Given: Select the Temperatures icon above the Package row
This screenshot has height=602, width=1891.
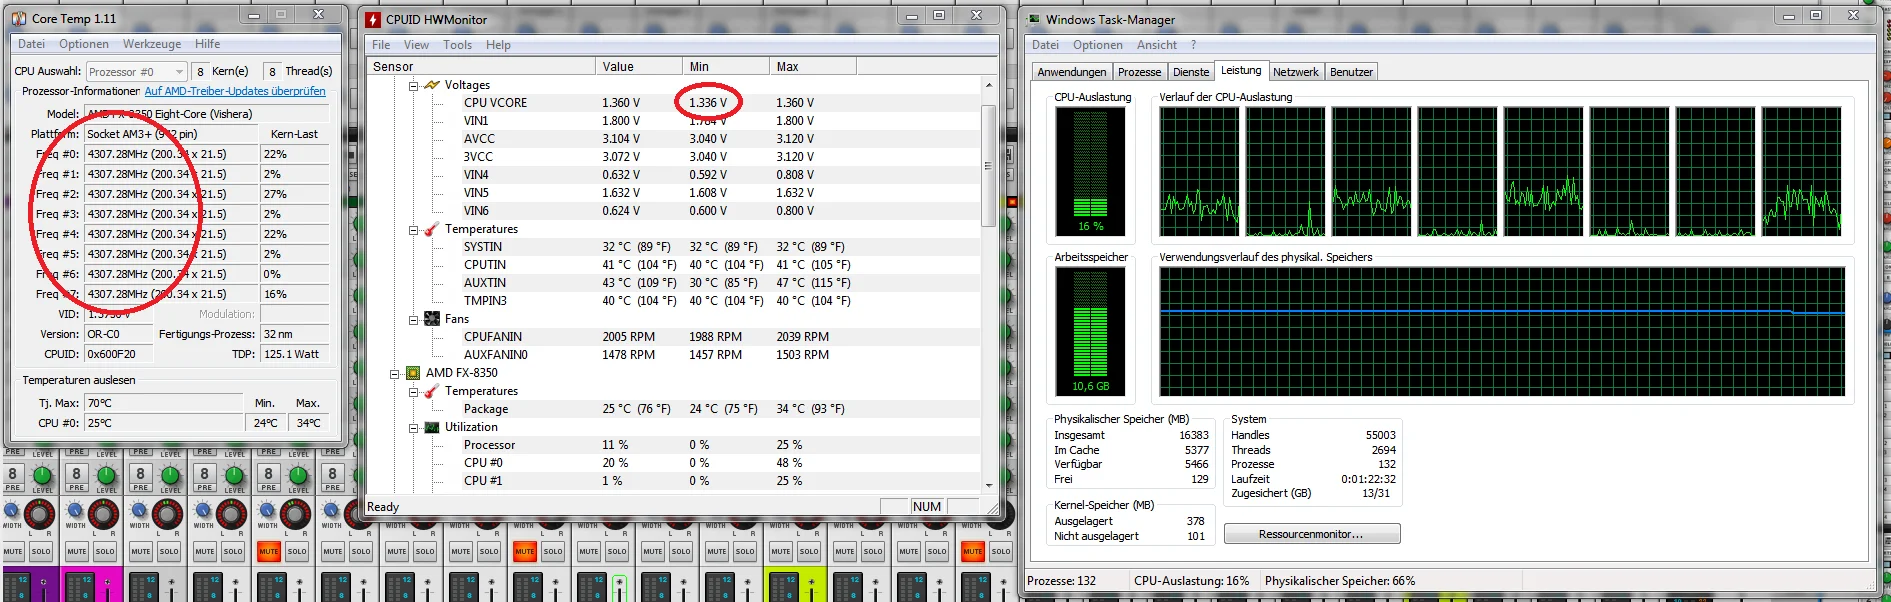Looking at the screenshot, I should (x=432, y=391).
